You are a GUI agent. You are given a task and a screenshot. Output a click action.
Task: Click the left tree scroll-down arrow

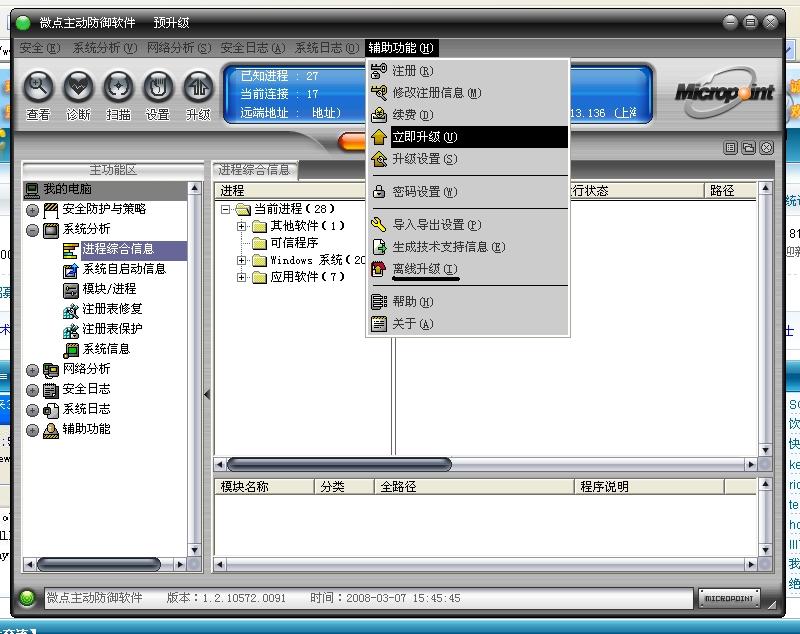[194, 550]
